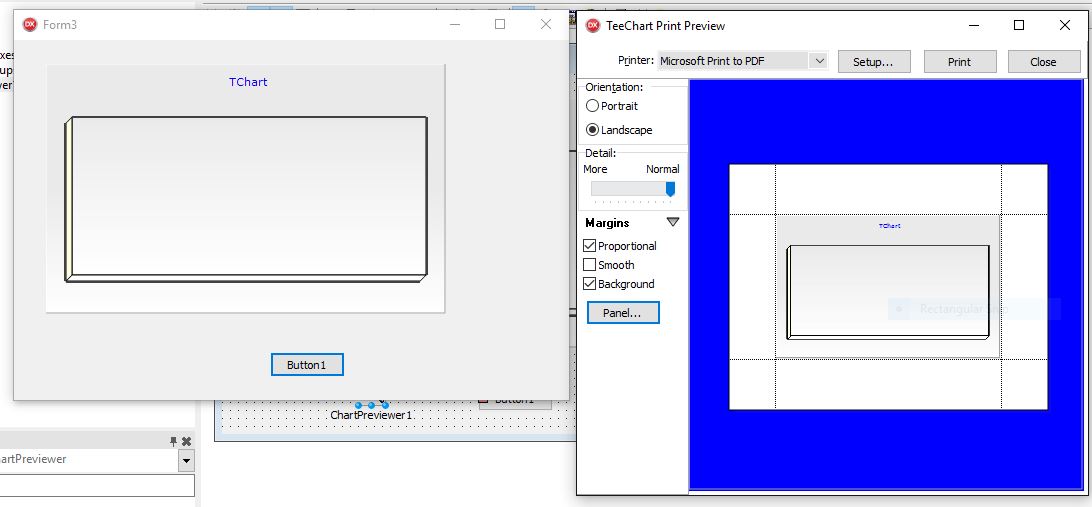Click the TeeChart Print Preview title bar icon
This screenshot has height=507, width=1092.
pos(593,26)
